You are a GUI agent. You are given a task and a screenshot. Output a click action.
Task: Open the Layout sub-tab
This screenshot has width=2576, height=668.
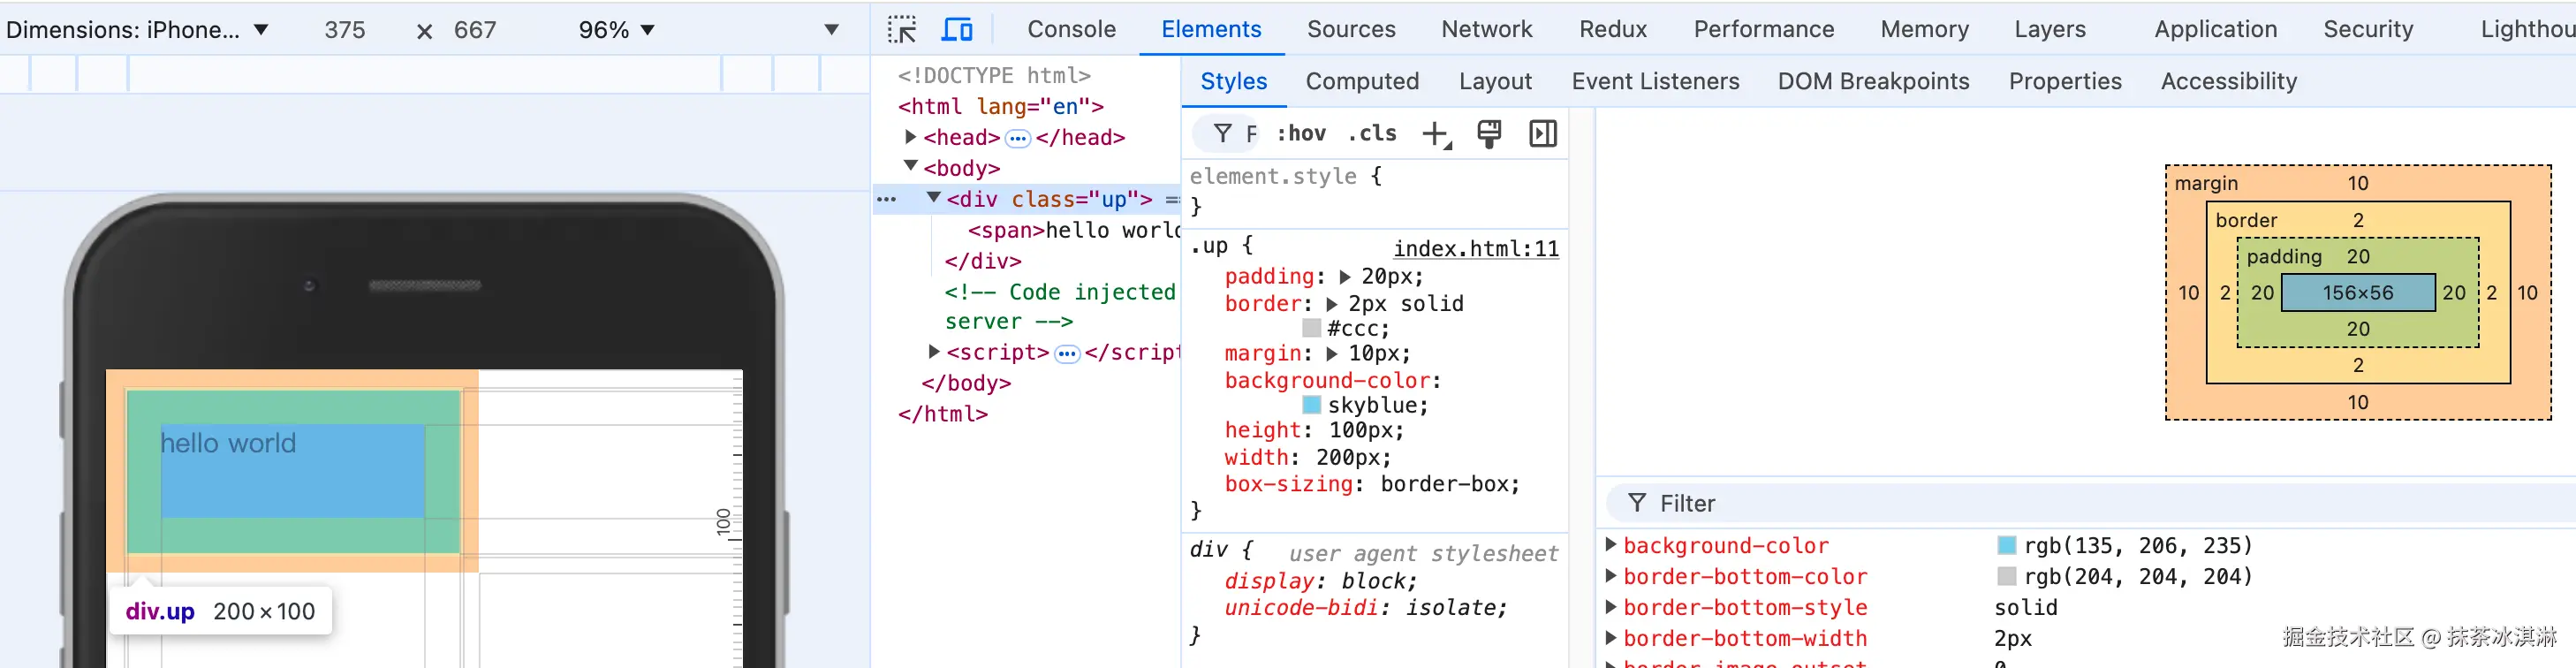pyautogui.click(x=1495, y=81)
